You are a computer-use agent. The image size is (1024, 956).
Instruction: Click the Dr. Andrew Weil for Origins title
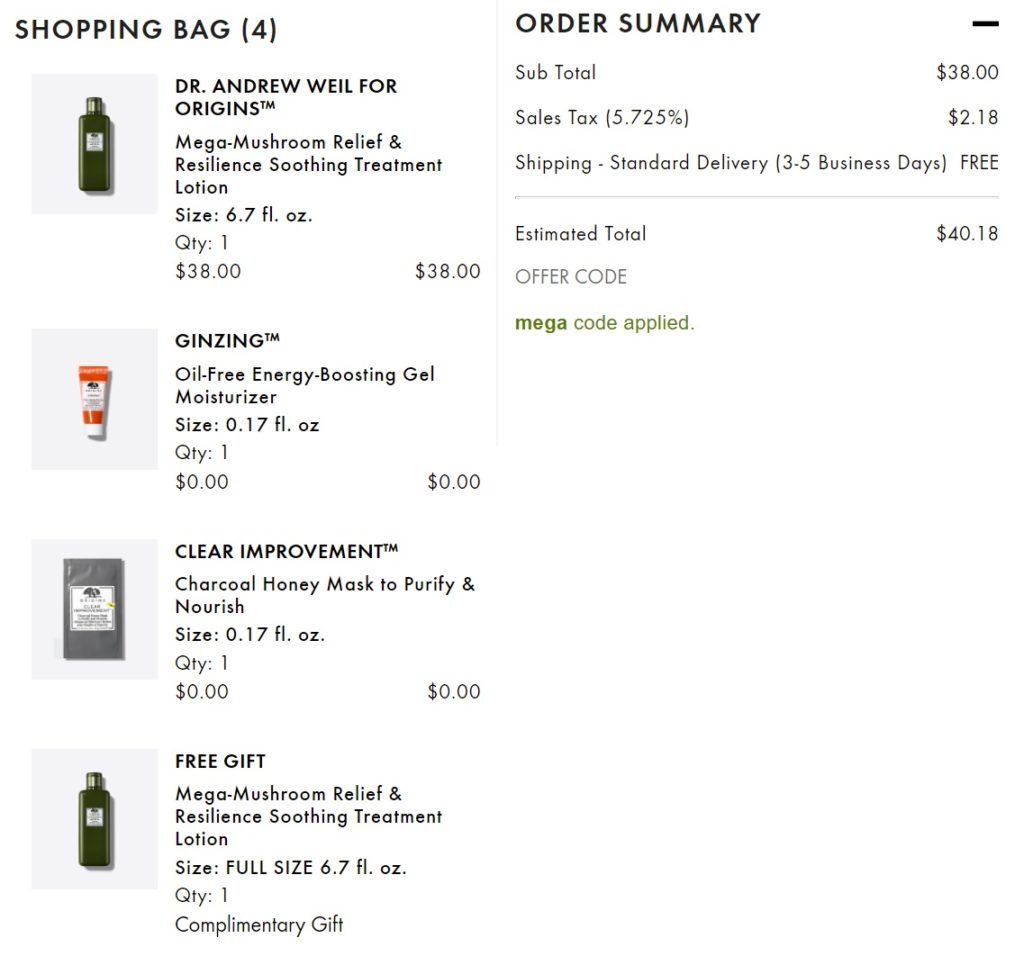point(286,97)
